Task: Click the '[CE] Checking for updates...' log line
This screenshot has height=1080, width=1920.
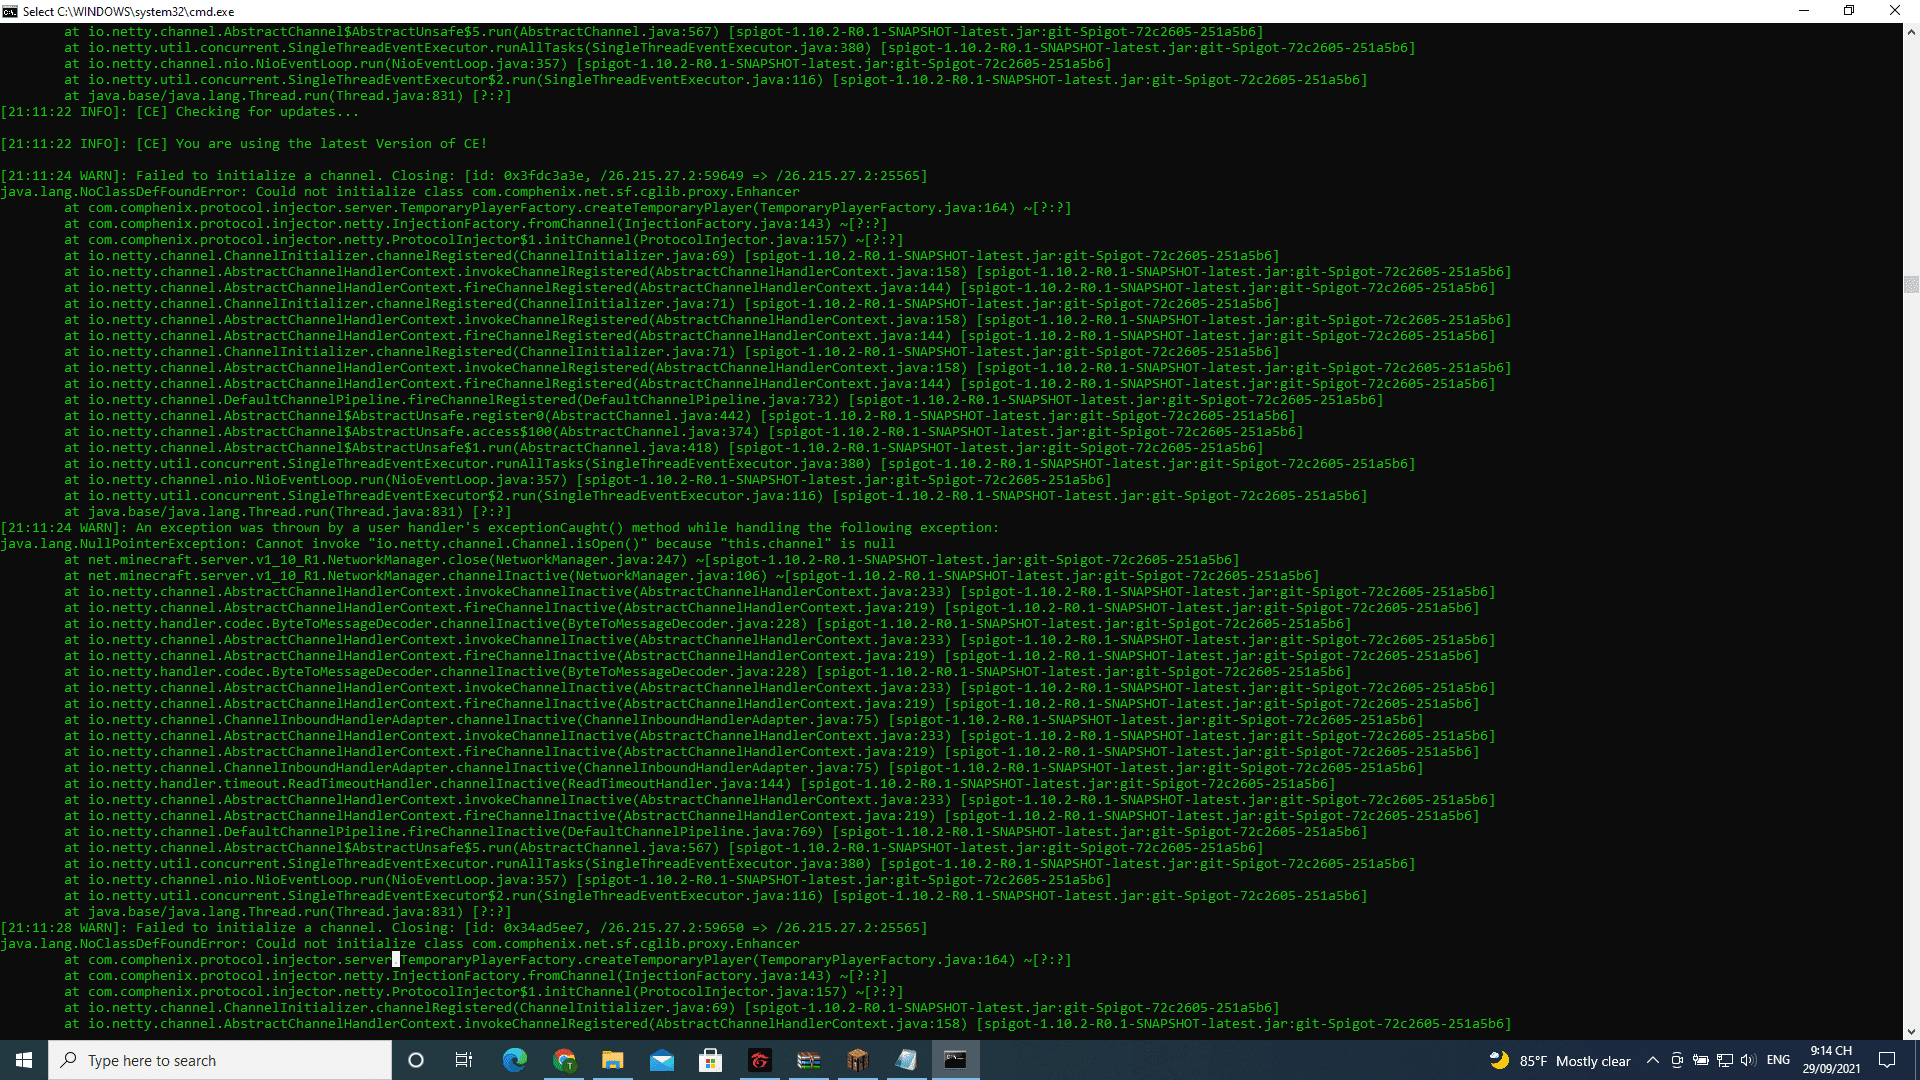Action: coord(180,112)
